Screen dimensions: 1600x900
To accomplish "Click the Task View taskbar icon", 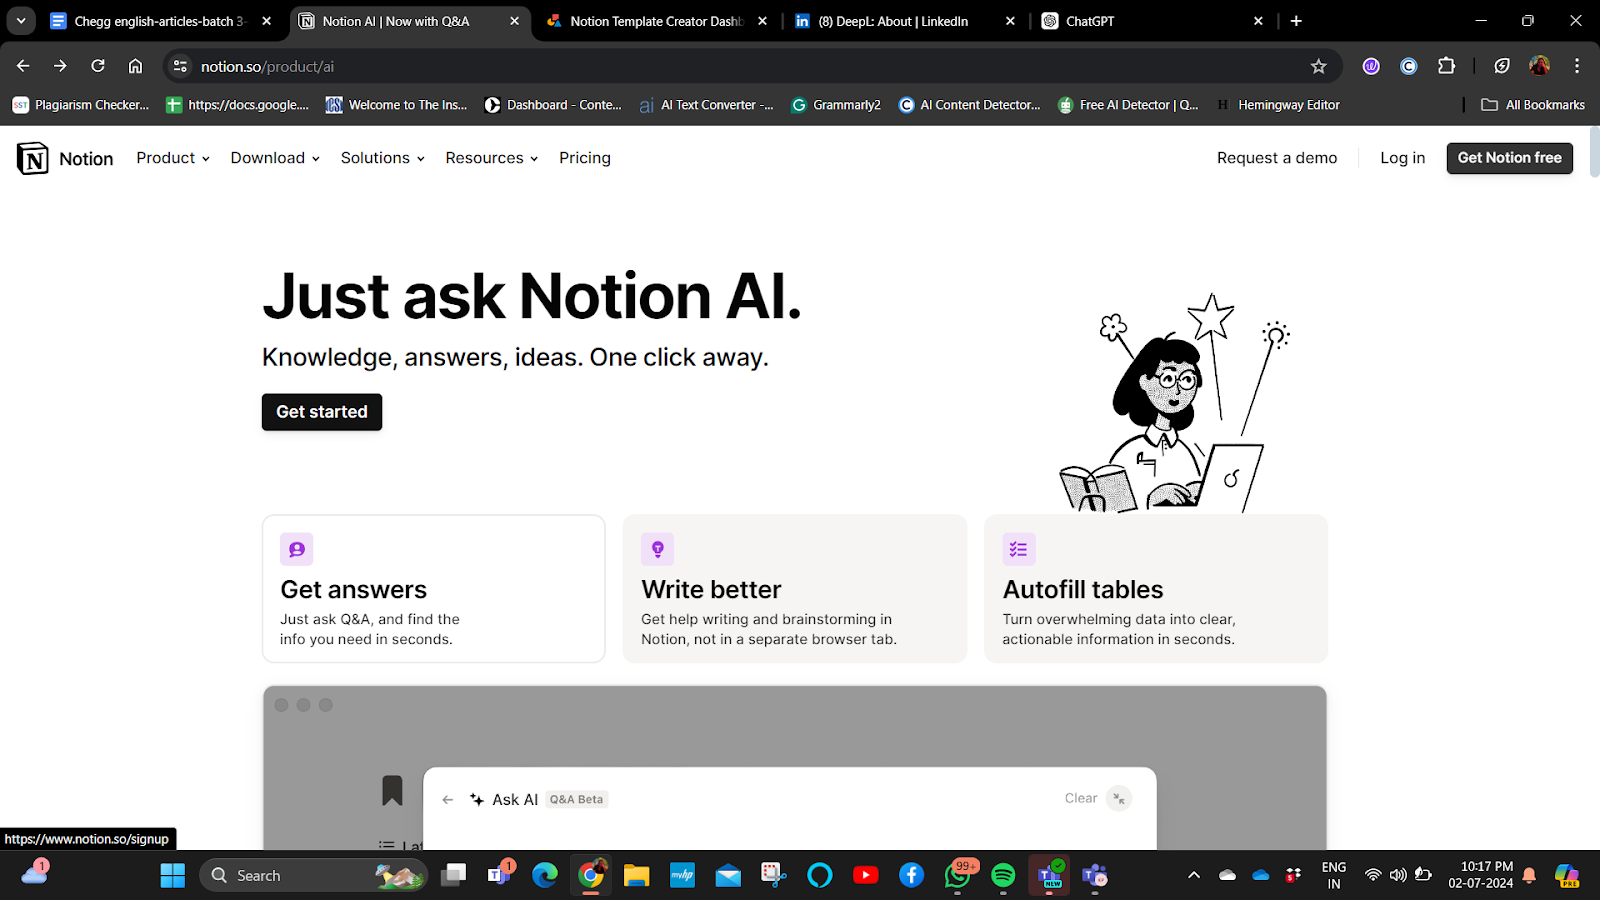I will [454, 876].
